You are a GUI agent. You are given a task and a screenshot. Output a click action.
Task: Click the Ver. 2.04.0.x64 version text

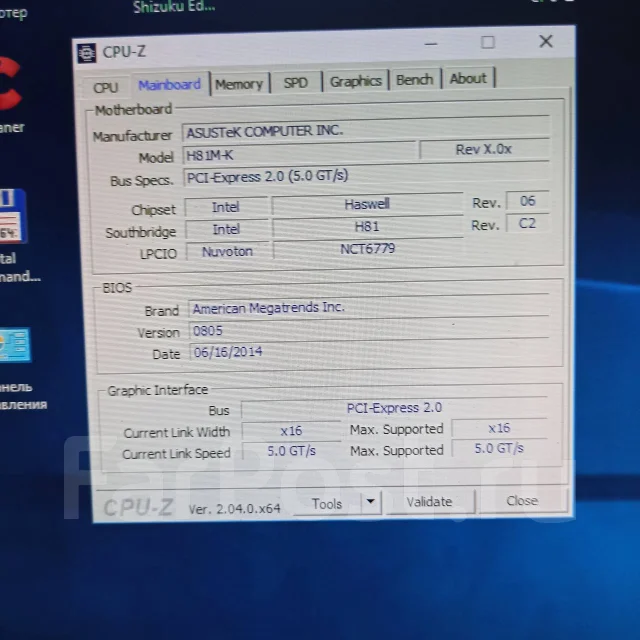[234, 509]
